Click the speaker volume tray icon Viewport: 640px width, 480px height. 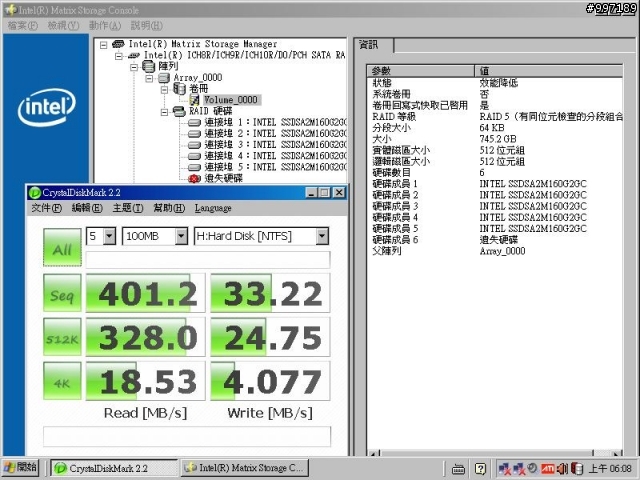coord(563,469)
